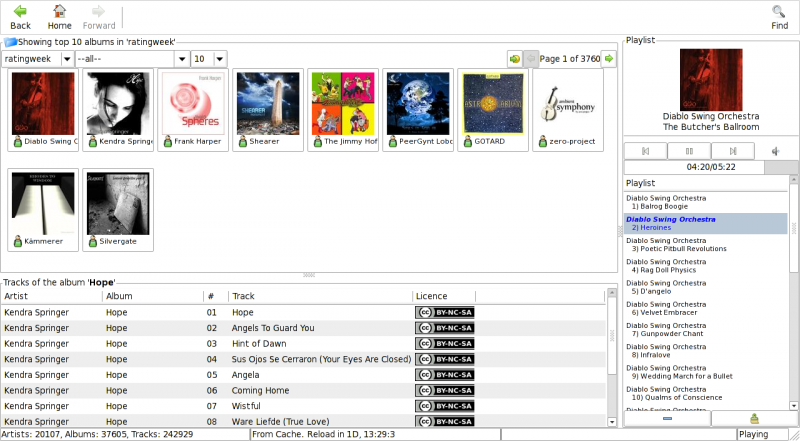Image resolution: width=800 pixels, height=441 pixels.
Task: Go to next albums page arrow
Action: 608,59
